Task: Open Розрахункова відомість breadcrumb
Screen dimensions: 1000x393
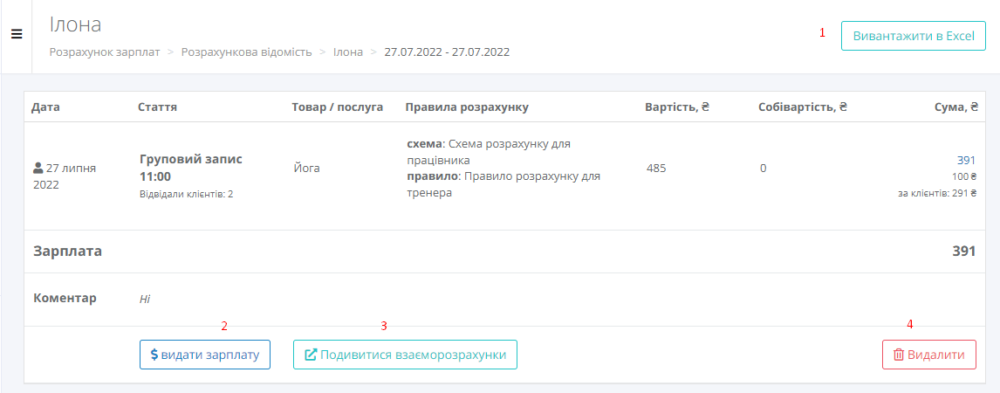Action: pos(247,52)
